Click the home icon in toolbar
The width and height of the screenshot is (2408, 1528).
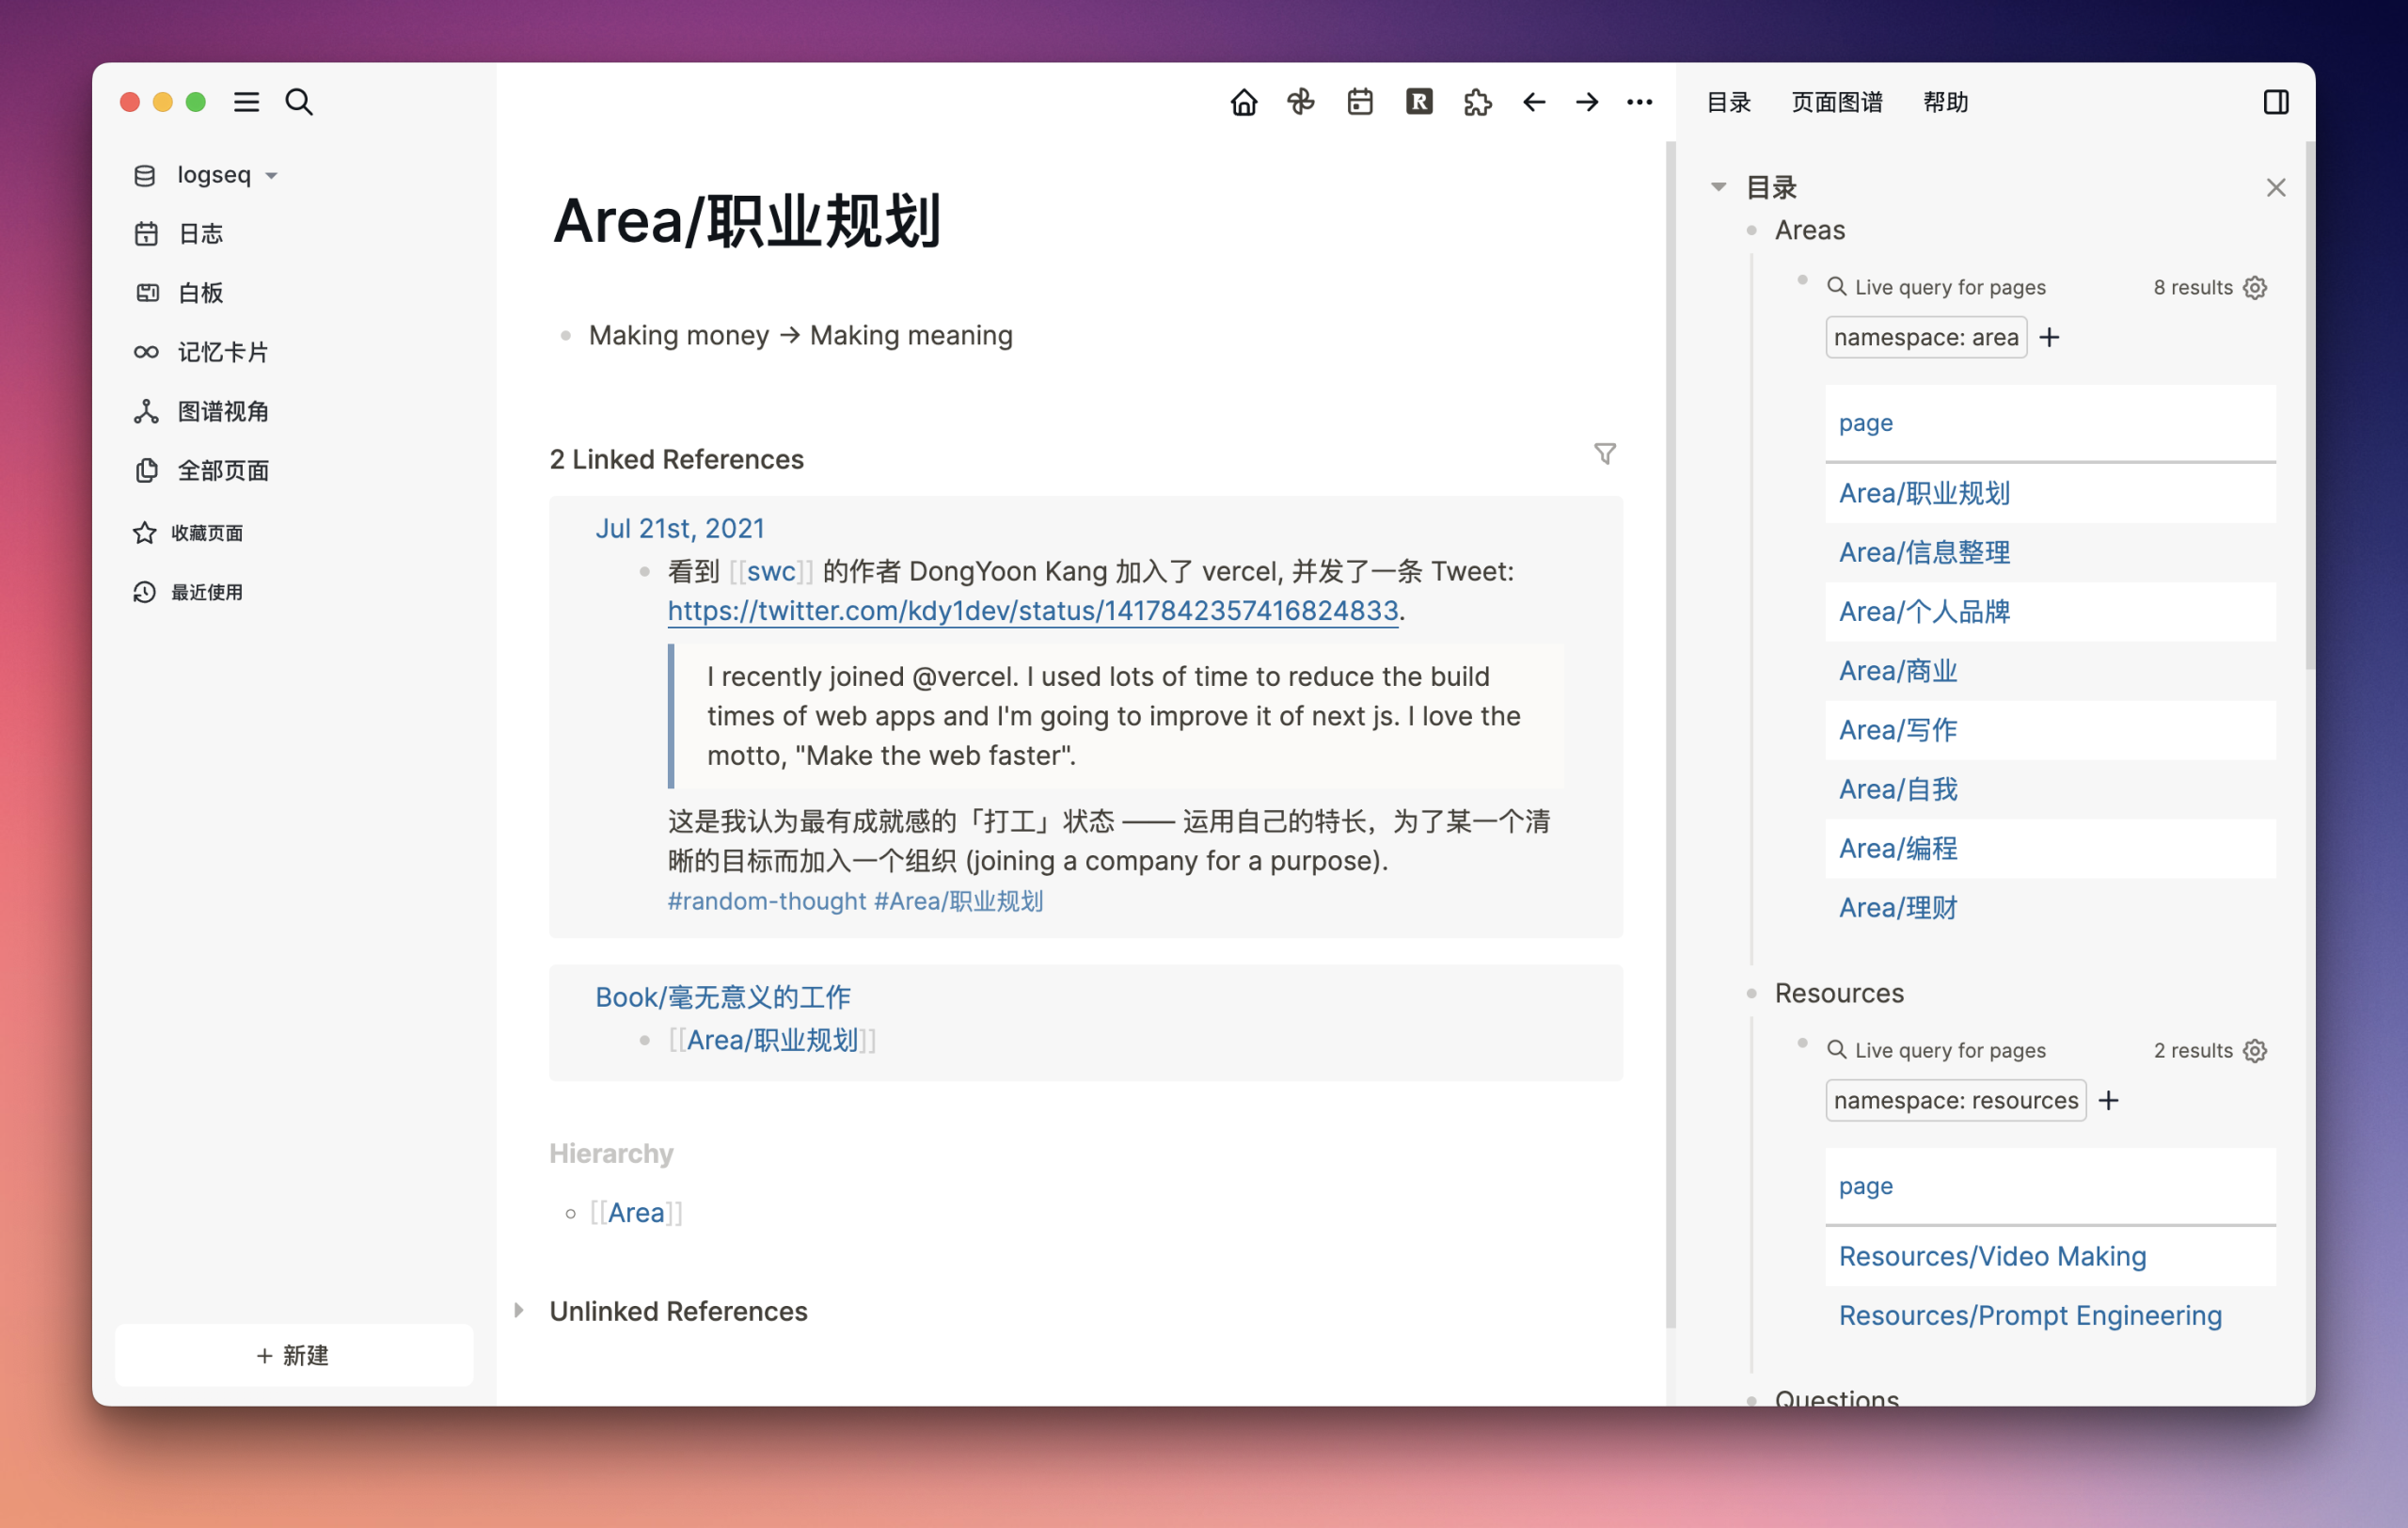coord(1243,102)
